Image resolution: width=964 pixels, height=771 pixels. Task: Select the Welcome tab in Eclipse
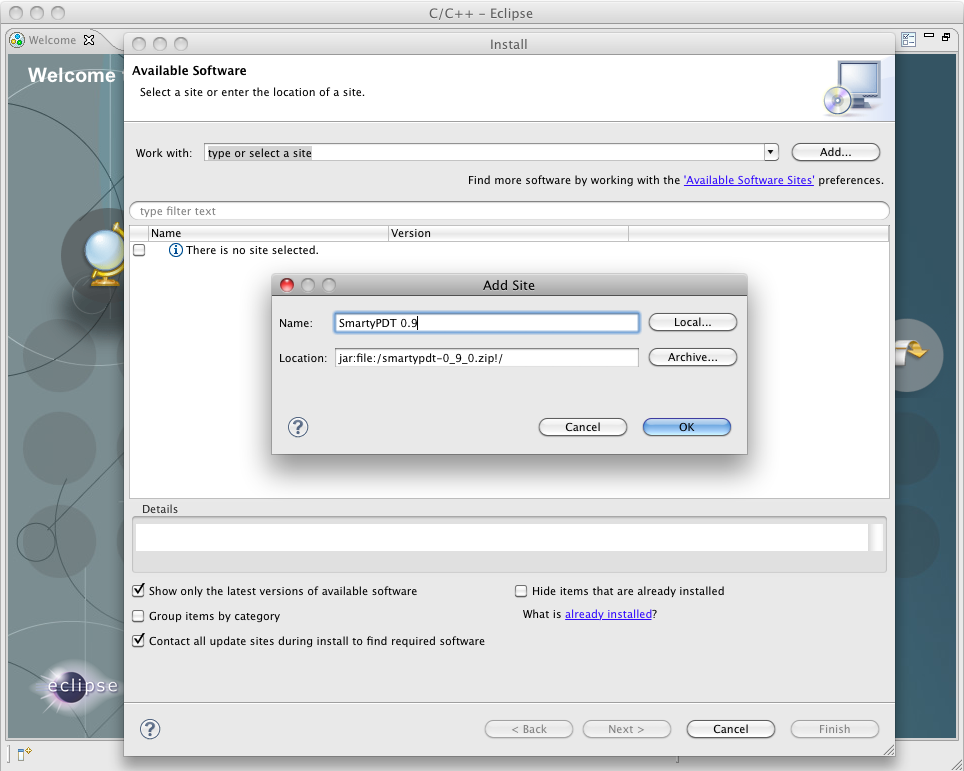click(52, 40)
